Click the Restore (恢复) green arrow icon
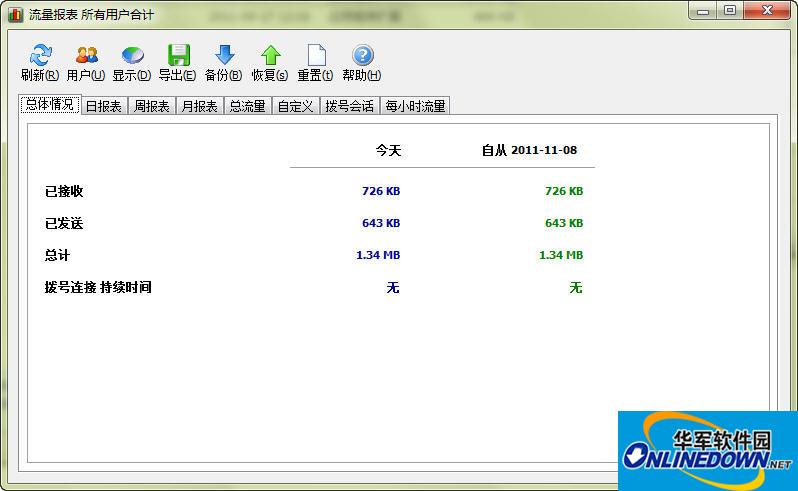The image size is (798, 491). click(270, 56)
